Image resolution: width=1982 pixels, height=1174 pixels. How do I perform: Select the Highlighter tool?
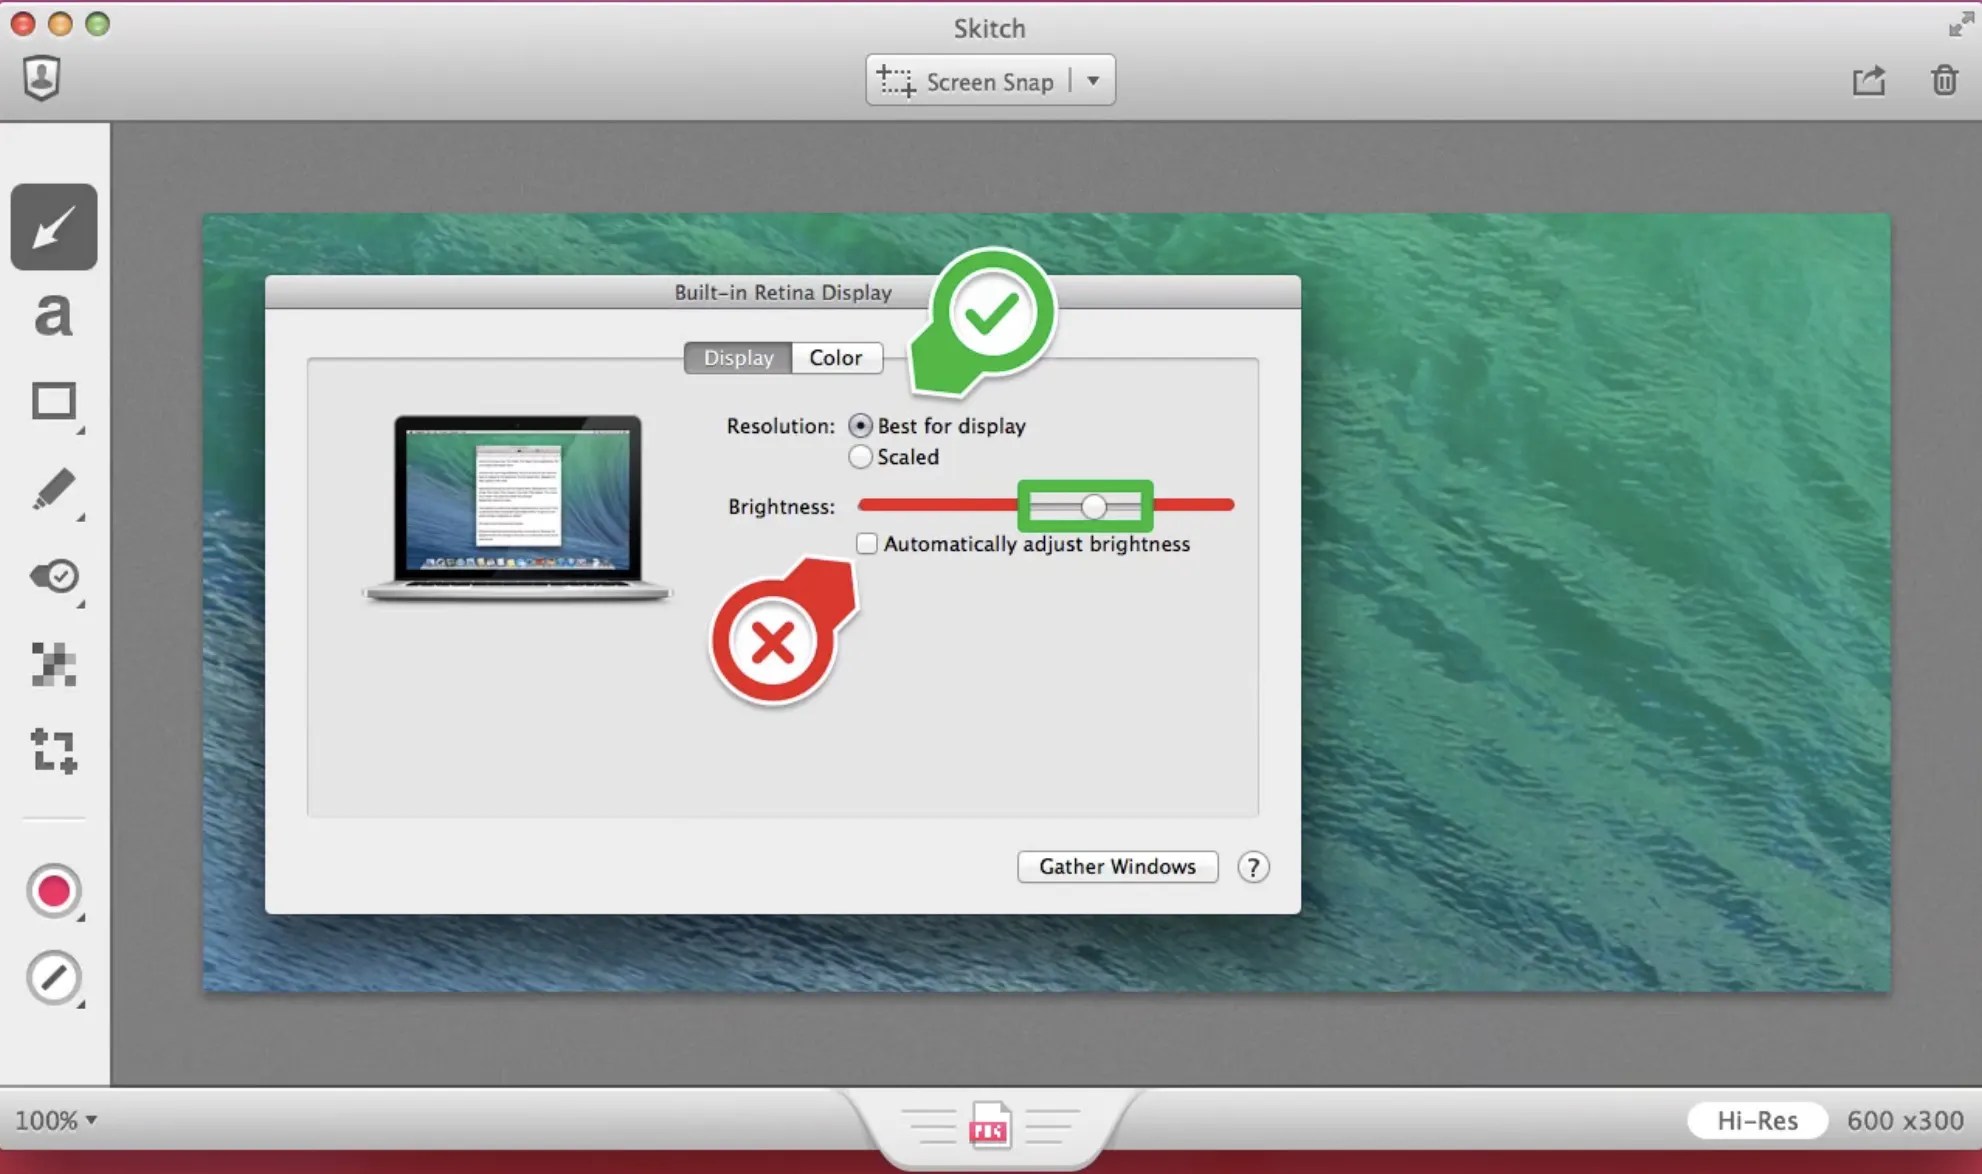pyautogui.click(x=52, y=489)
